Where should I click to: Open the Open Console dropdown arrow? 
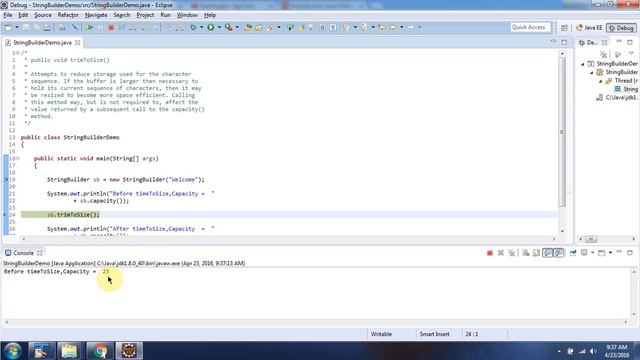[610, 253]
